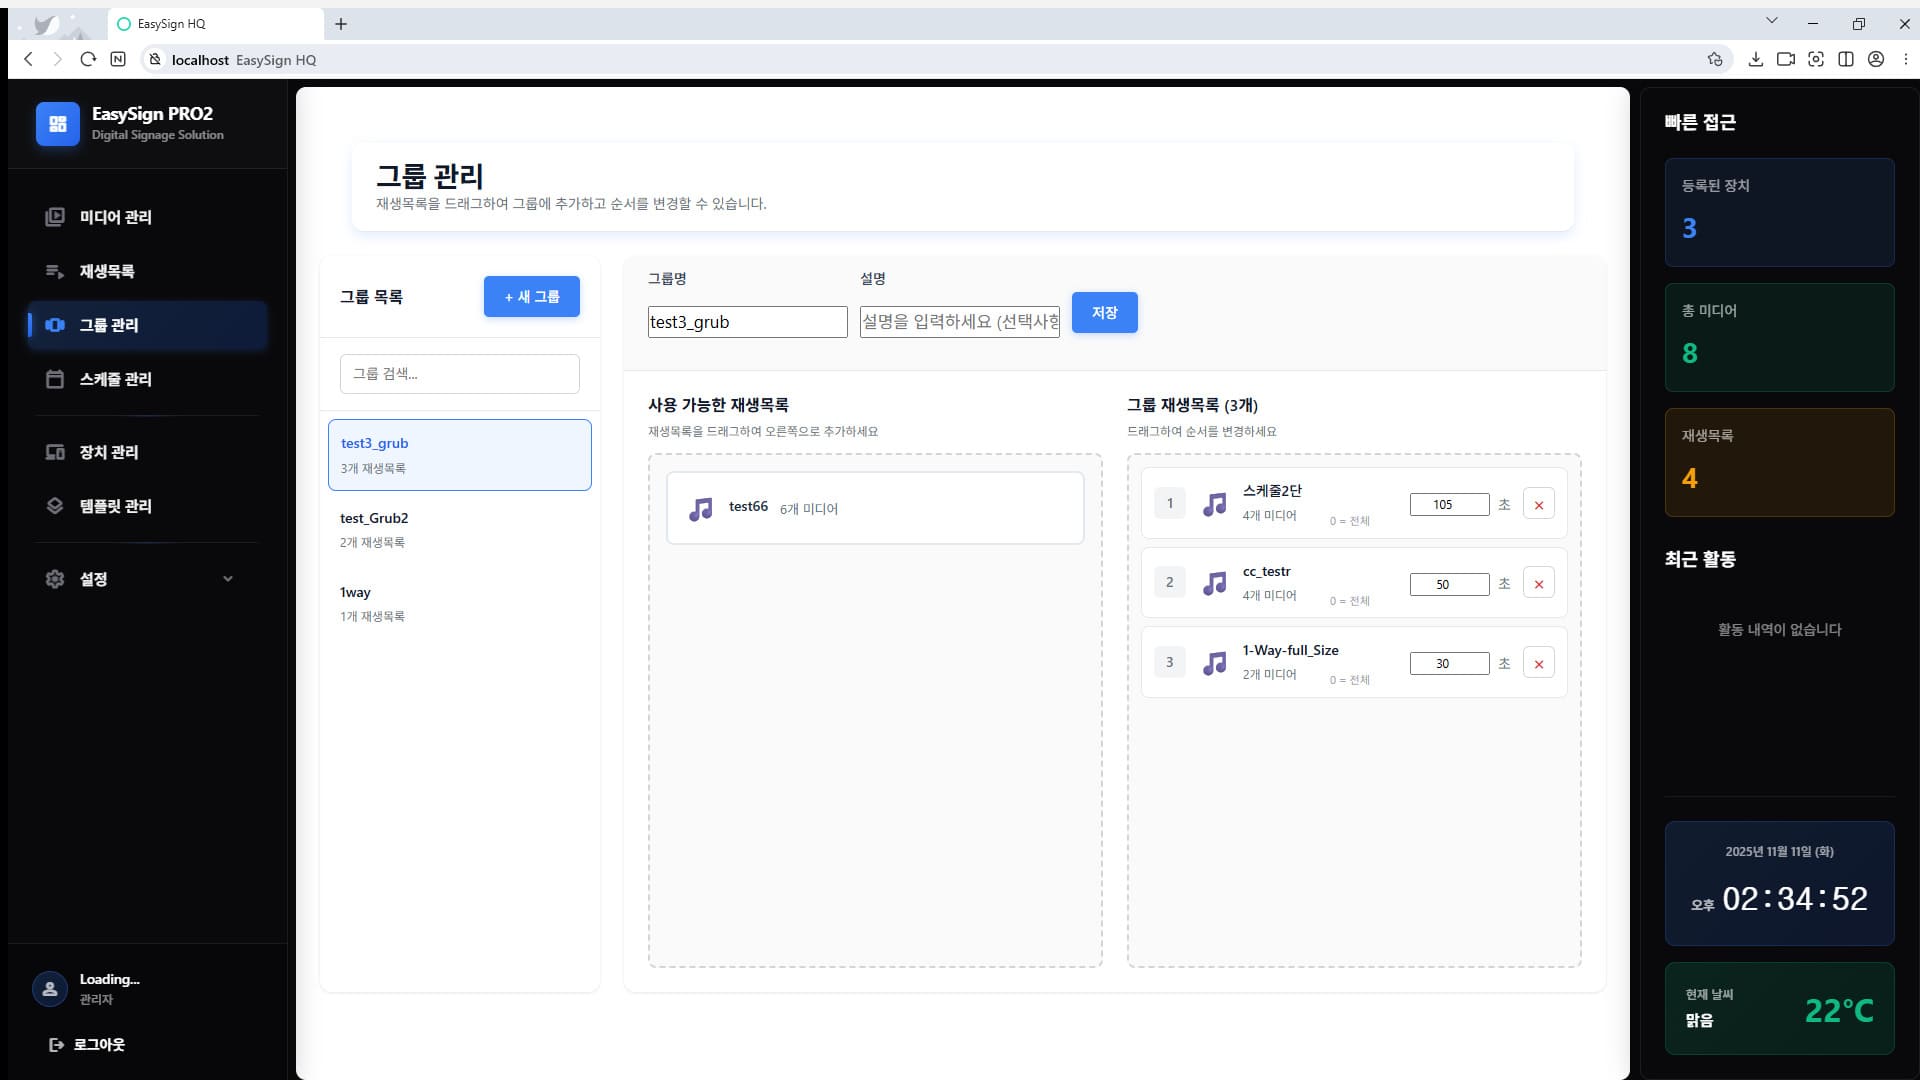The height and width of the screenshot is (1080, 1920).
Task: Open the playlist section icon
Action: (55, 271)
